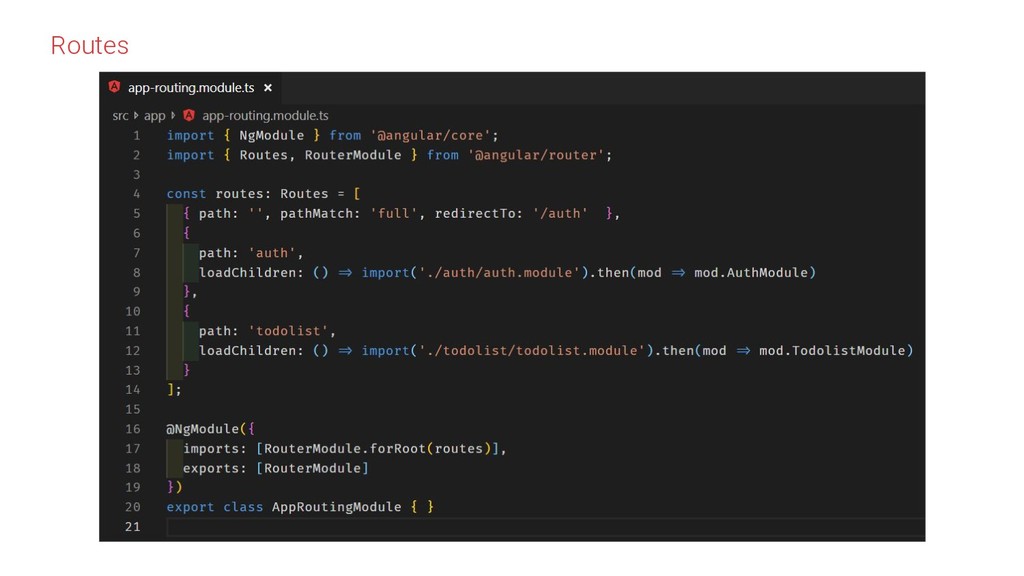This screenshot has width=1024, height=576.
Task: Click 'mod.TodolistModule' on line 12
Action: coord(832,351)
